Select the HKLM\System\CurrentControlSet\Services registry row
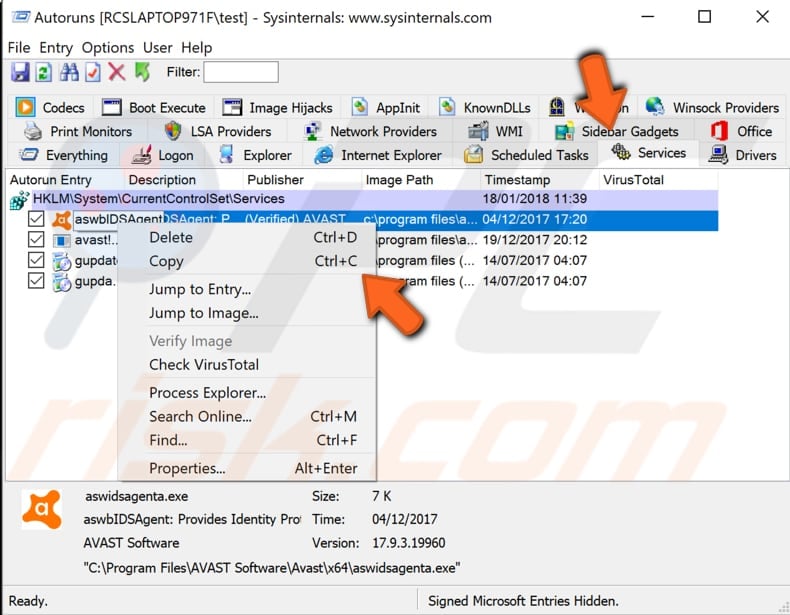Screen dimensions: 790x615 coord(363,199)
